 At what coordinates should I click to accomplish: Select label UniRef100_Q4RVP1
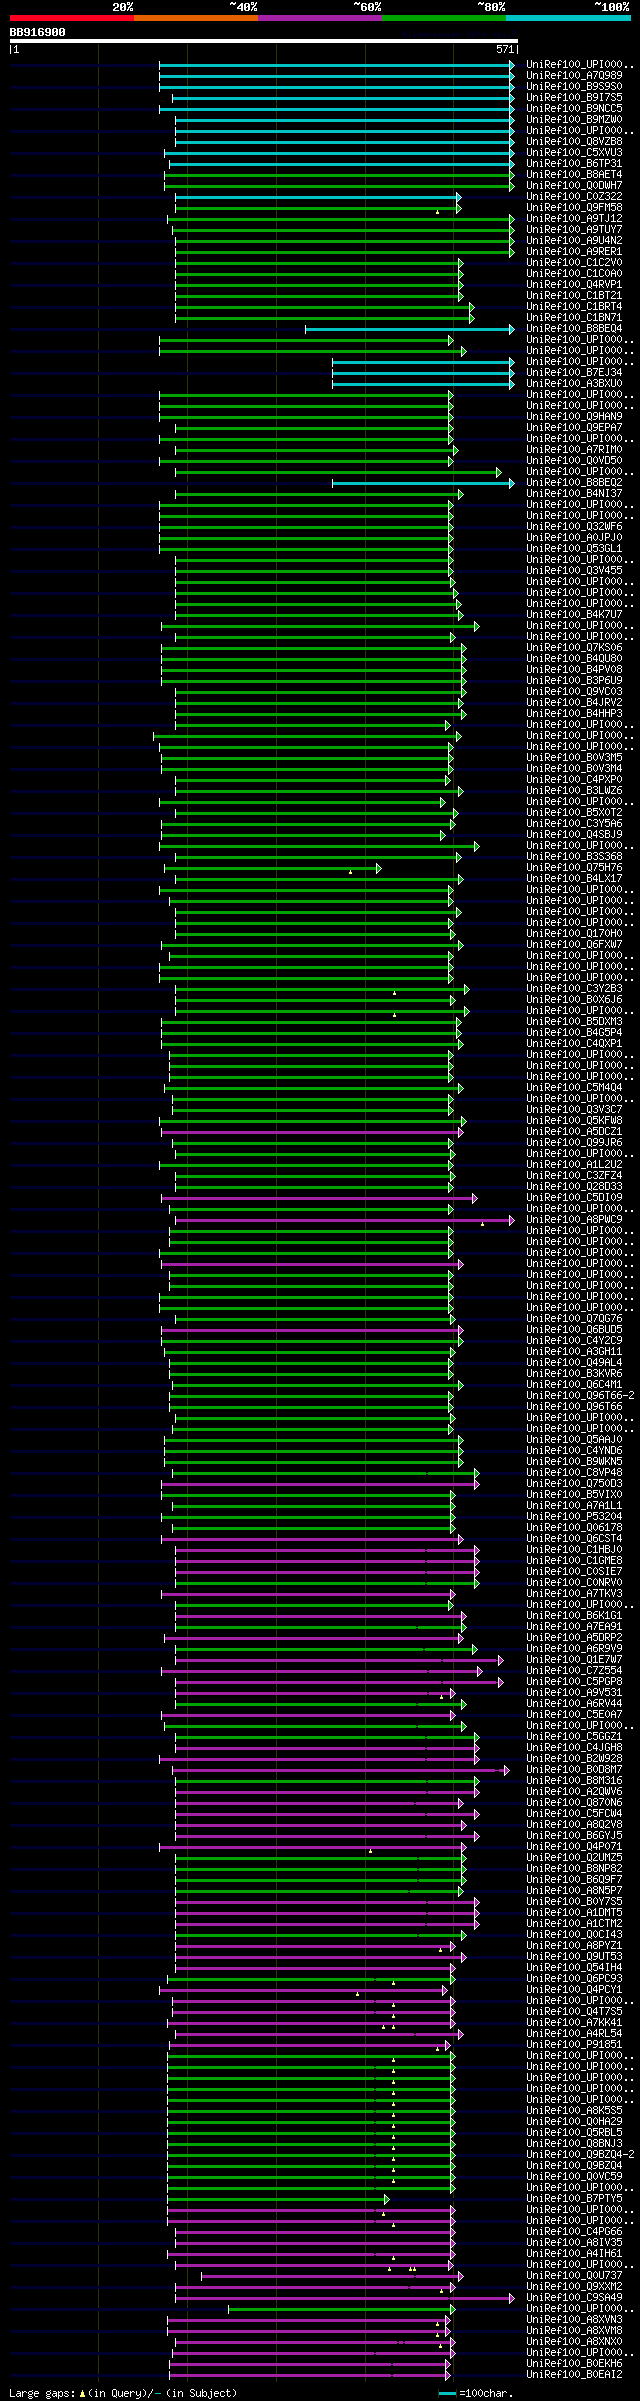coord(574,284)
